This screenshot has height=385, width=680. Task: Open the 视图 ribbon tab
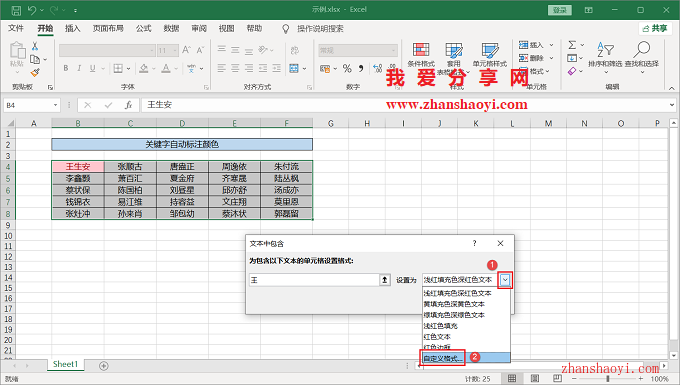click(226, 29)
